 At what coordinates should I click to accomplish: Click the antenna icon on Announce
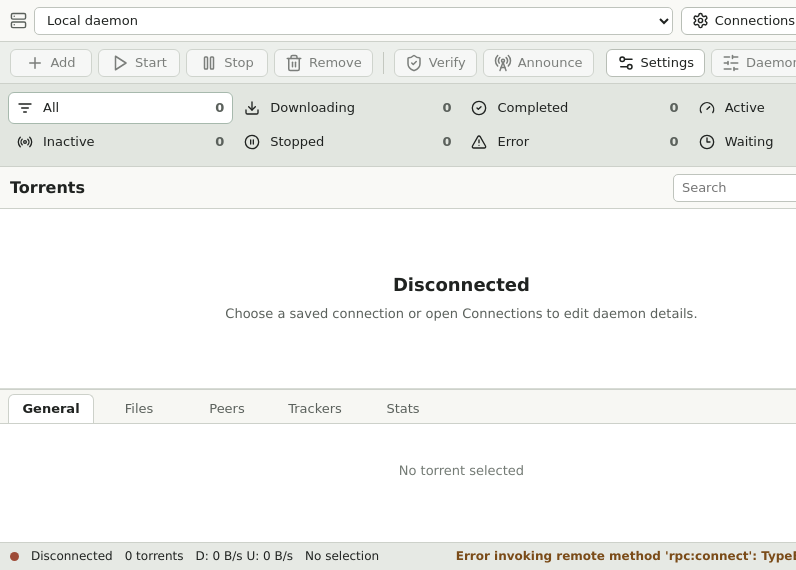tap(503, 63)
